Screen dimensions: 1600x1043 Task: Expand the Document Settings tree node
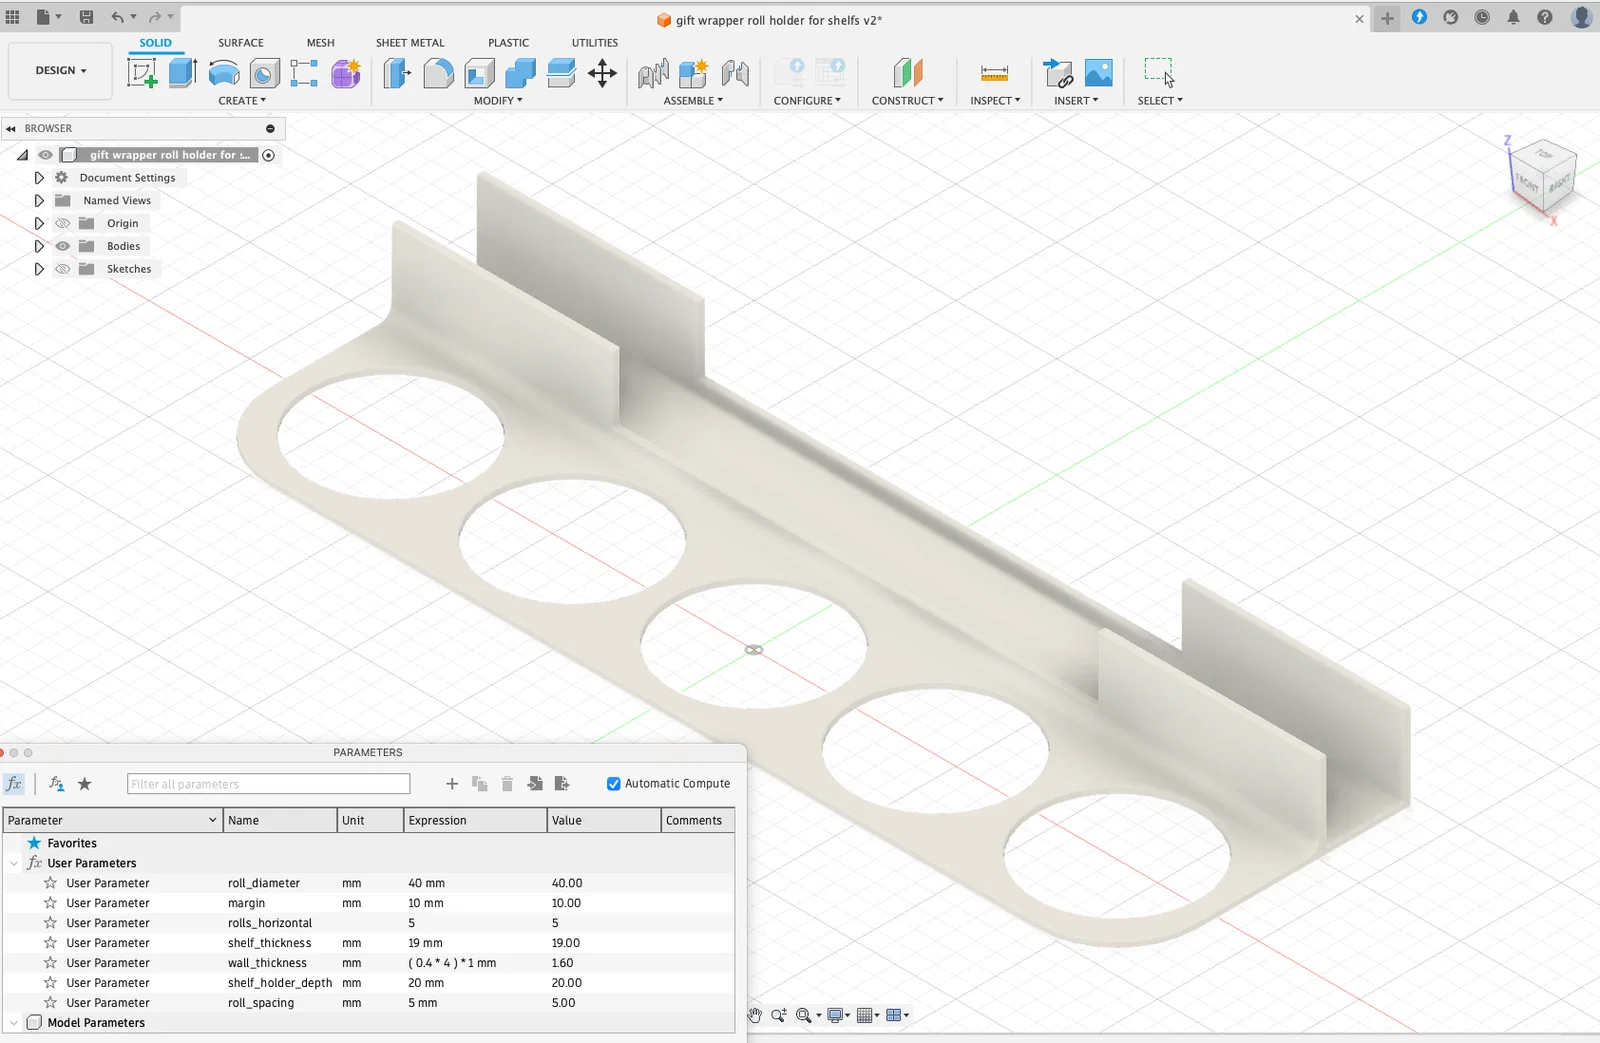click(39, 178)
